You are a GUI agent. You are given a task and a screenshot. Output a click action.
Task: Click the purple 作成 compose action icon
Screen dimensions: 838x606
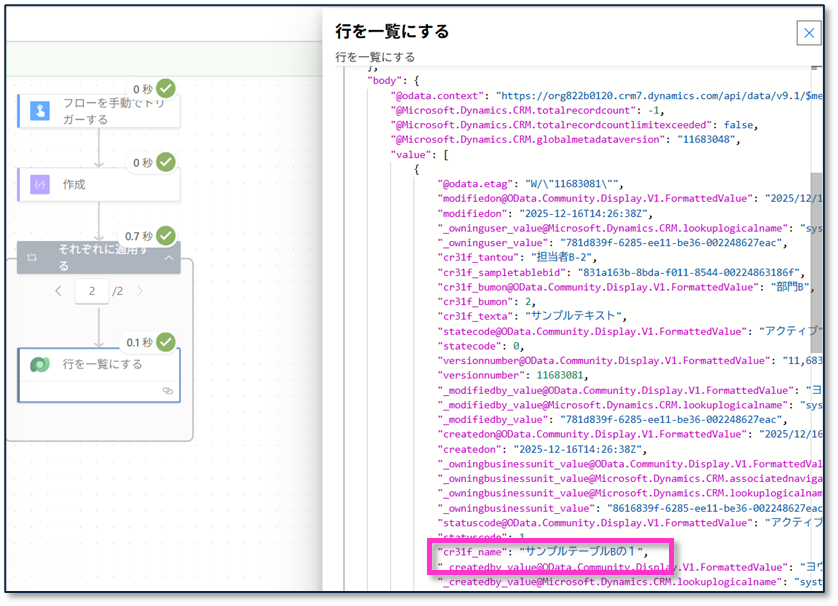(40, 185)
